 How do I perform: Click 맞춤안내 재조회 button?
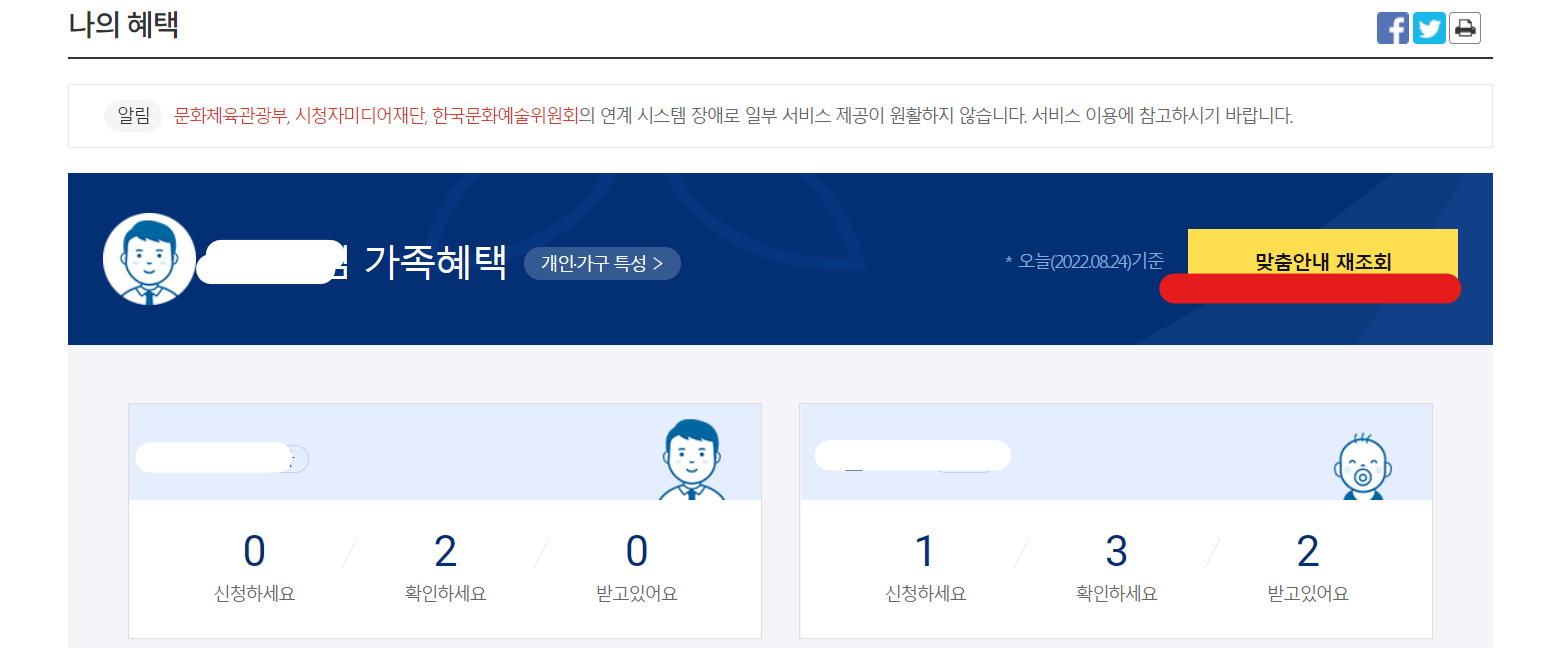[x=1322, y=258]
